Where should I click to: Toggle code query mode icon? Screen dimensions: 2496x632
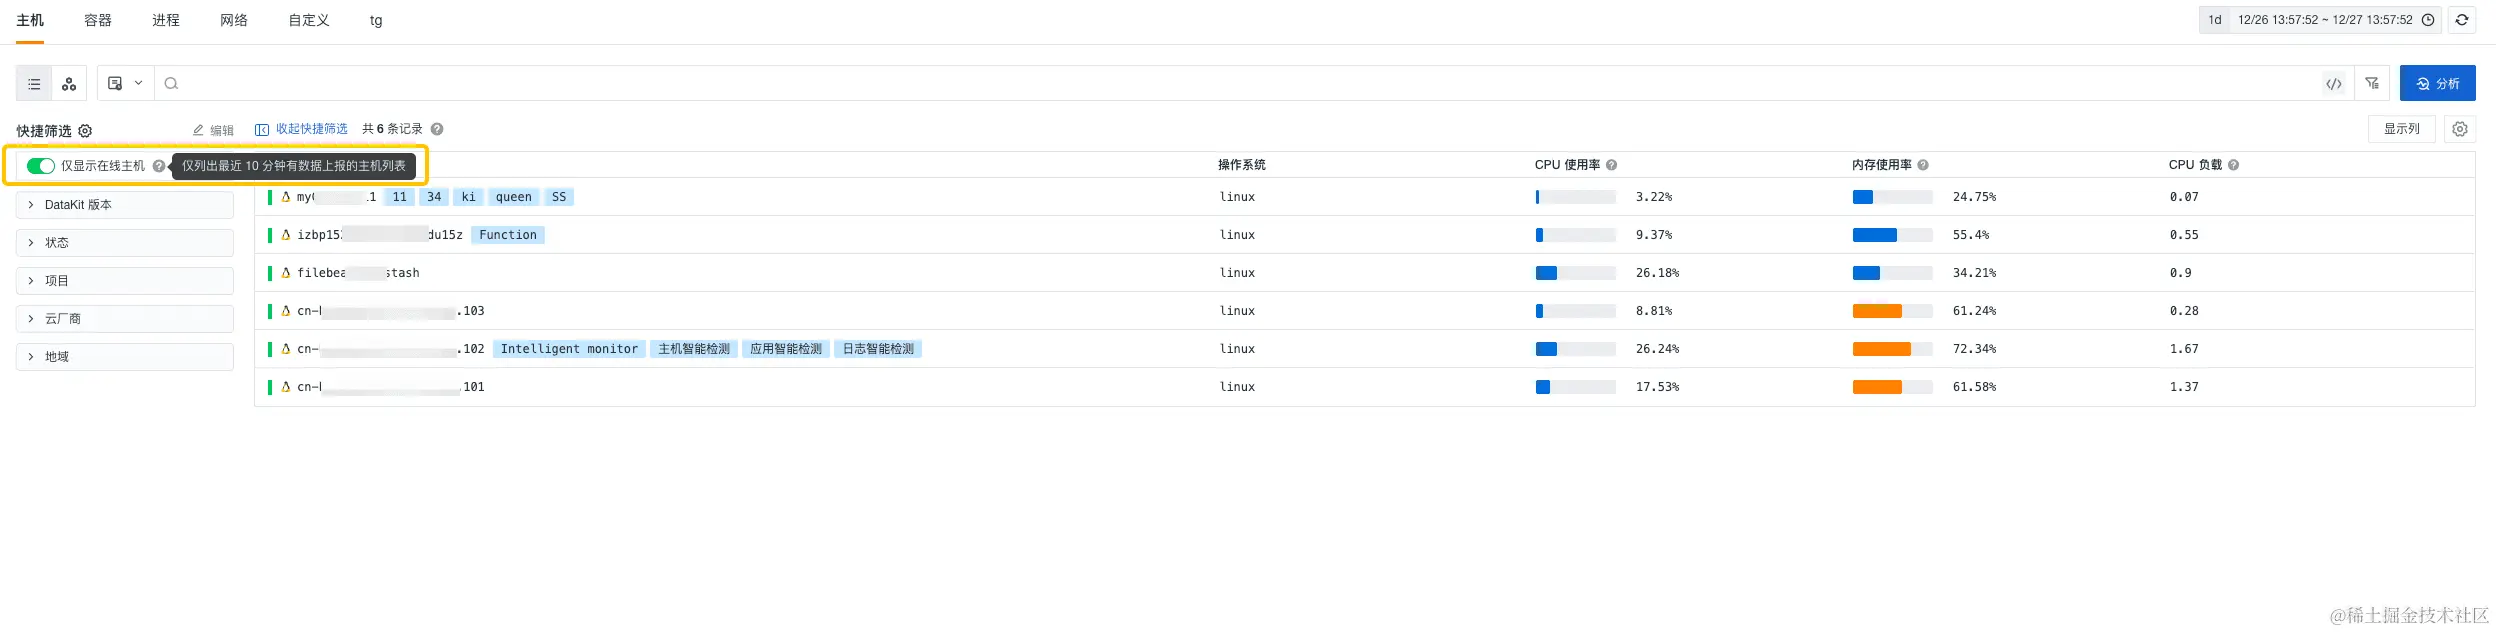2334,84
